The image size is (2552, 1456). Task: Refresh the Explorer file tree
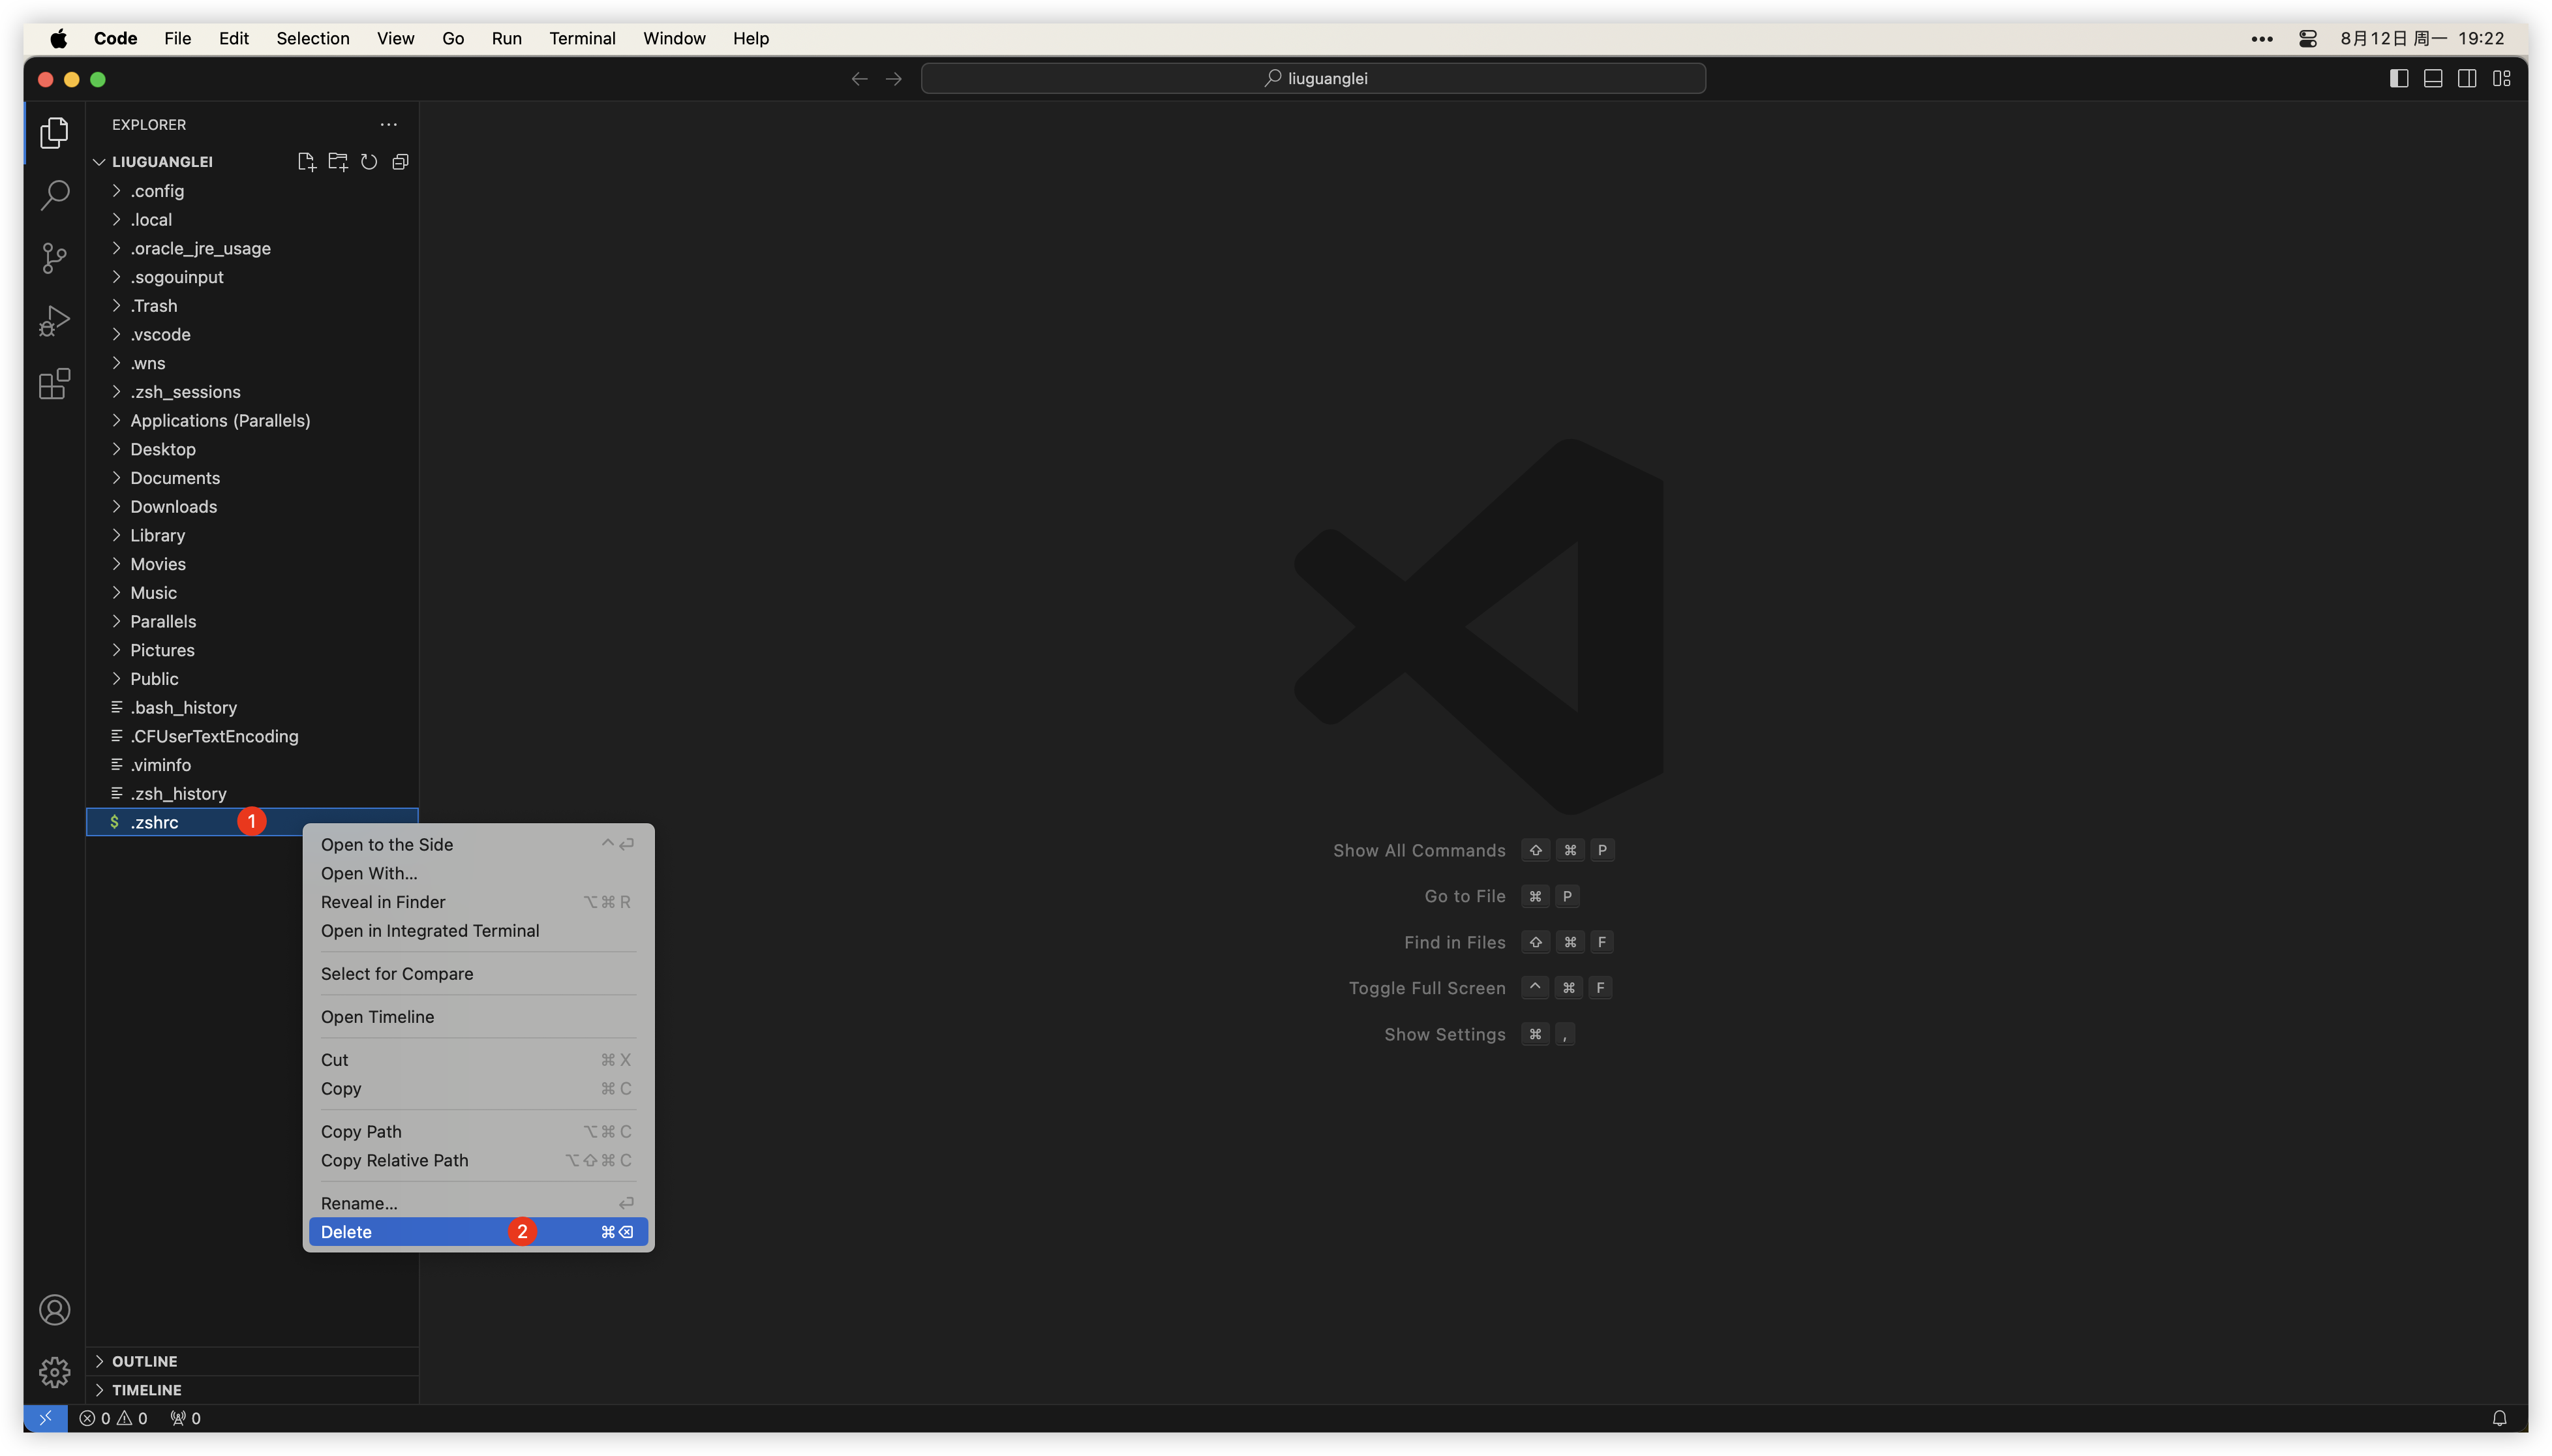point(369,162)
